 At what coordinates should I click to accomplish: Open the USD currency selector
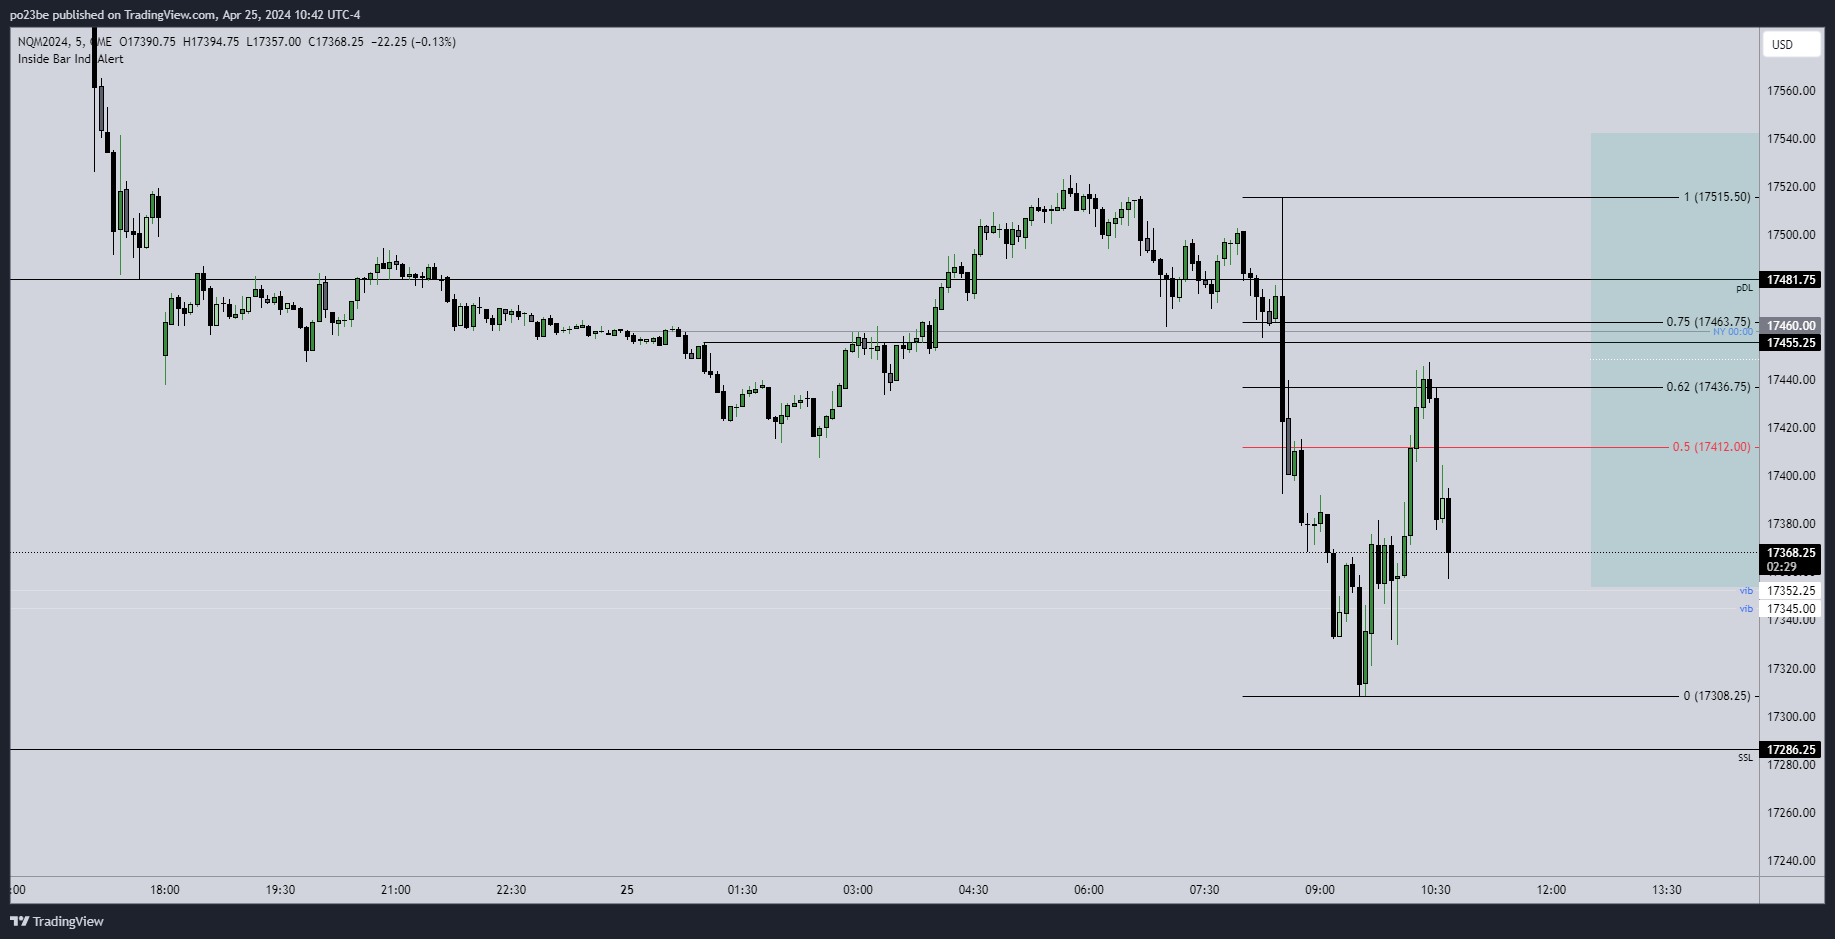point(1789,44)
